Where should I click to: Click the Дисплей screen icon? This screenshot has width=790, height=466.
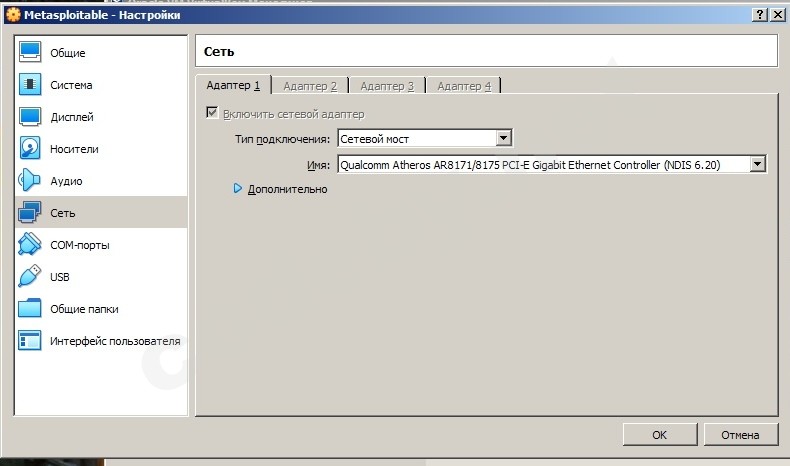point(30,116)
